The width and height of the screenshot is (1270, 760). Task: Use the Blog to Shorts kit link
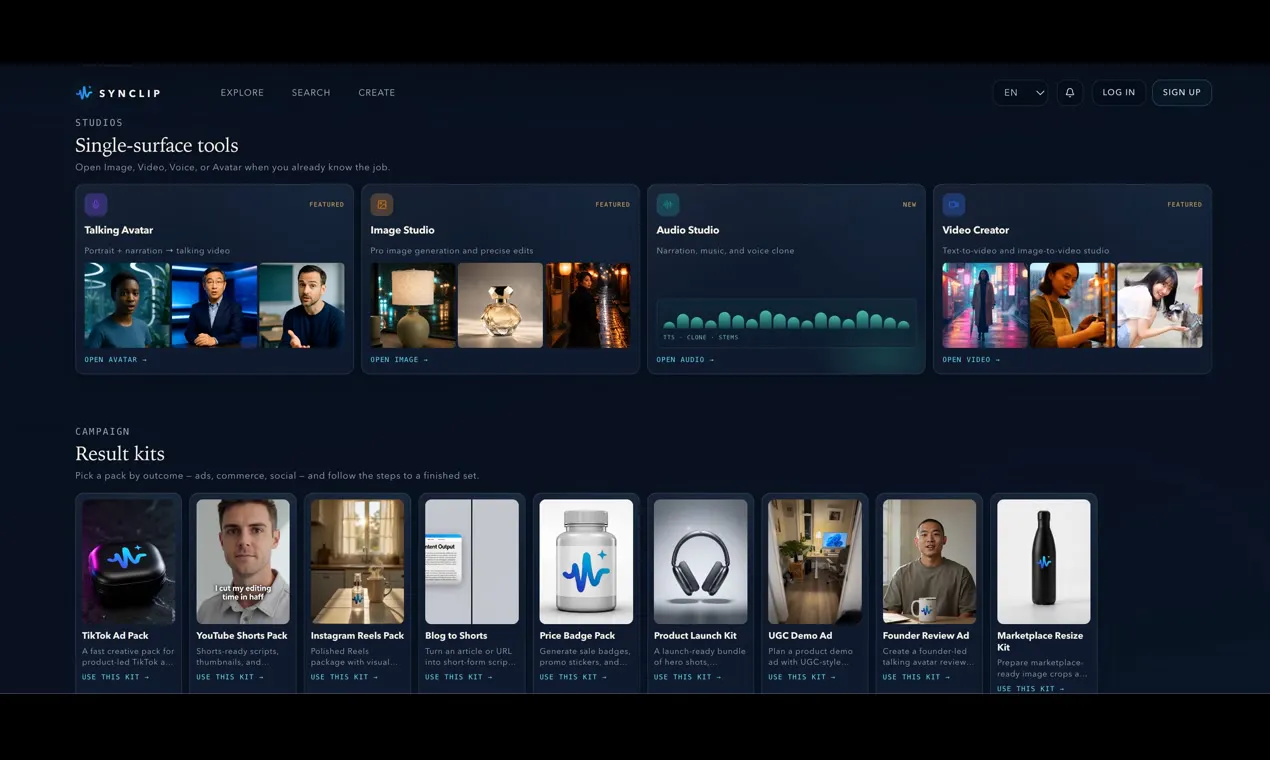point(459,677)
